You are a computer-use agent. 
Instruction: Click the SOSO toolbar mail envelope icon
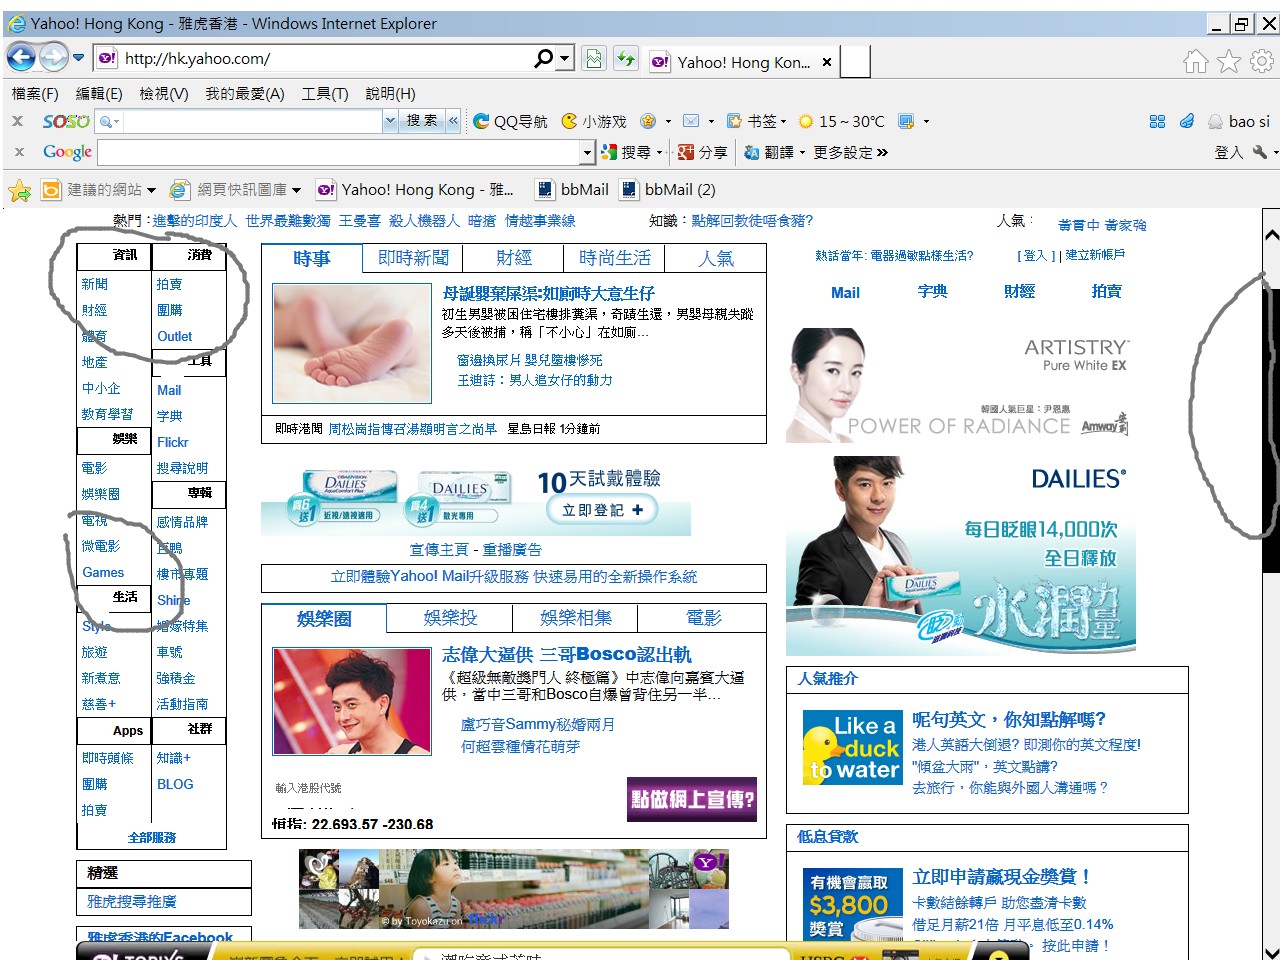click(x=691, y=121)
